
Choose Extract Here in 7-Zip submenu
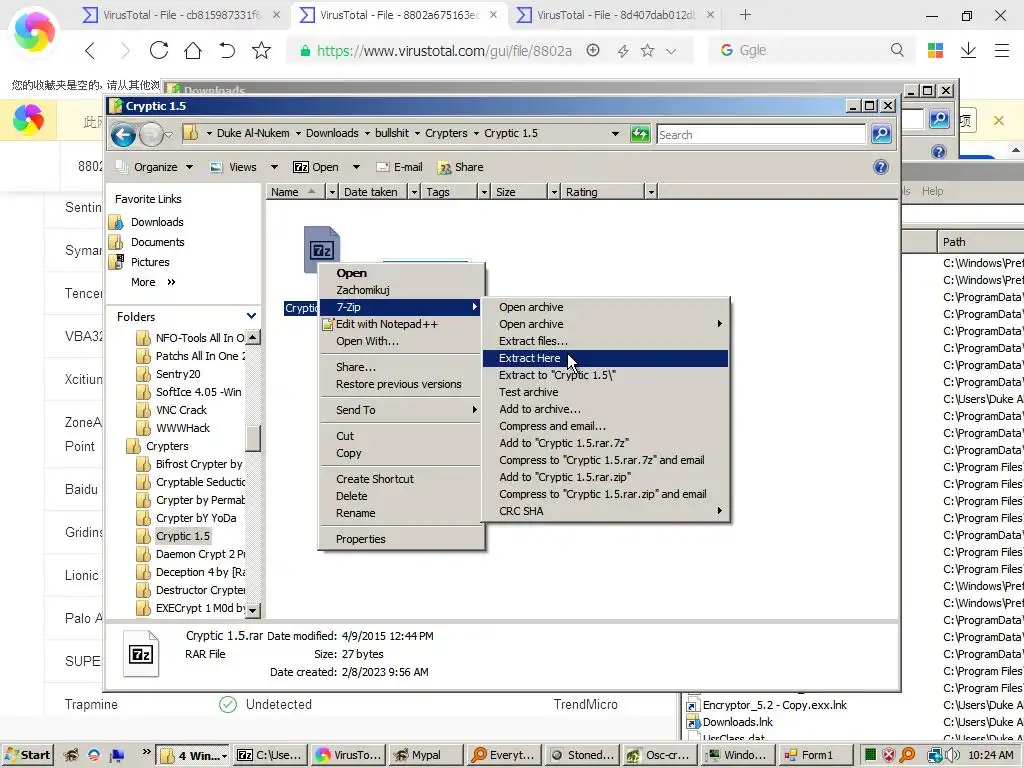(x=605, y=358)
